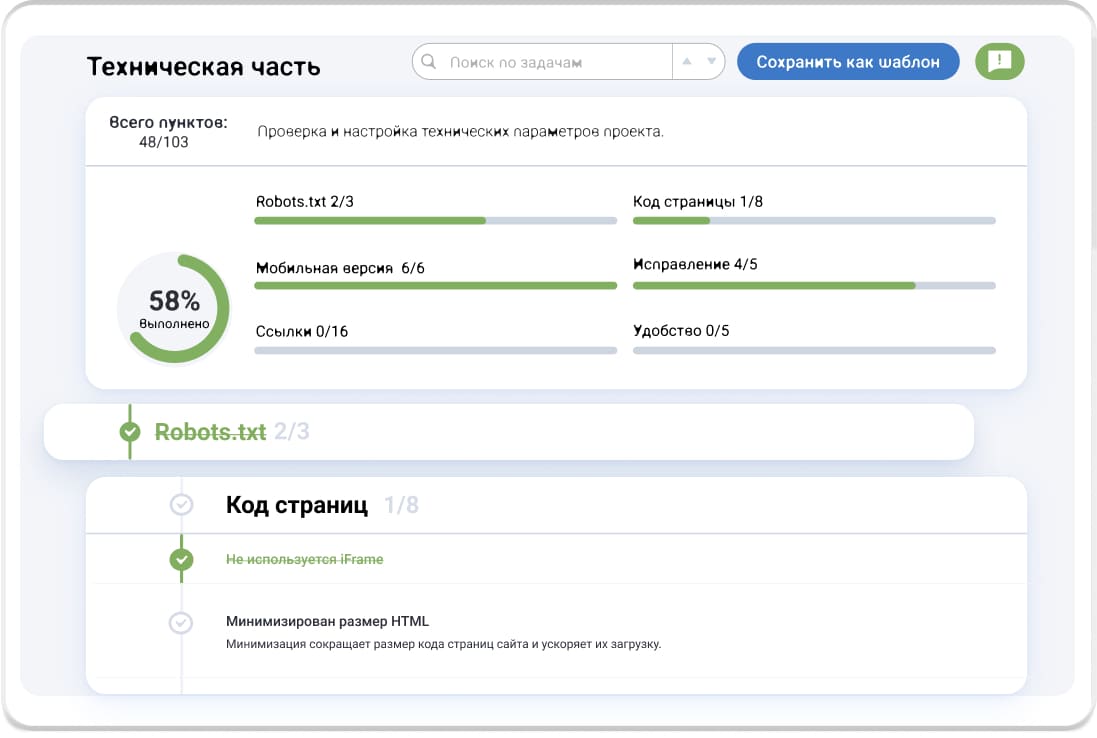Image resolution: width=1097 pixels, height=738 pixels.
Task: Uncheck the Robots.txt section checkmark
Action: (x=130, y=432)
